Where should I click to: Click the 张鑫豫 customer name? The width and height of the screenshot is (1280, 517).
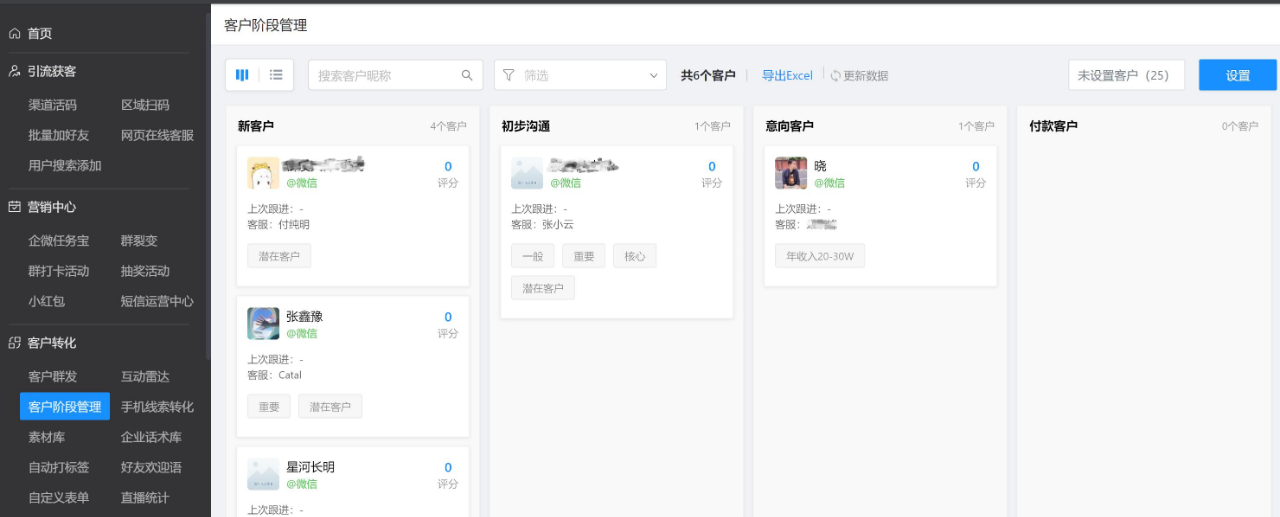tap(304, 316)
